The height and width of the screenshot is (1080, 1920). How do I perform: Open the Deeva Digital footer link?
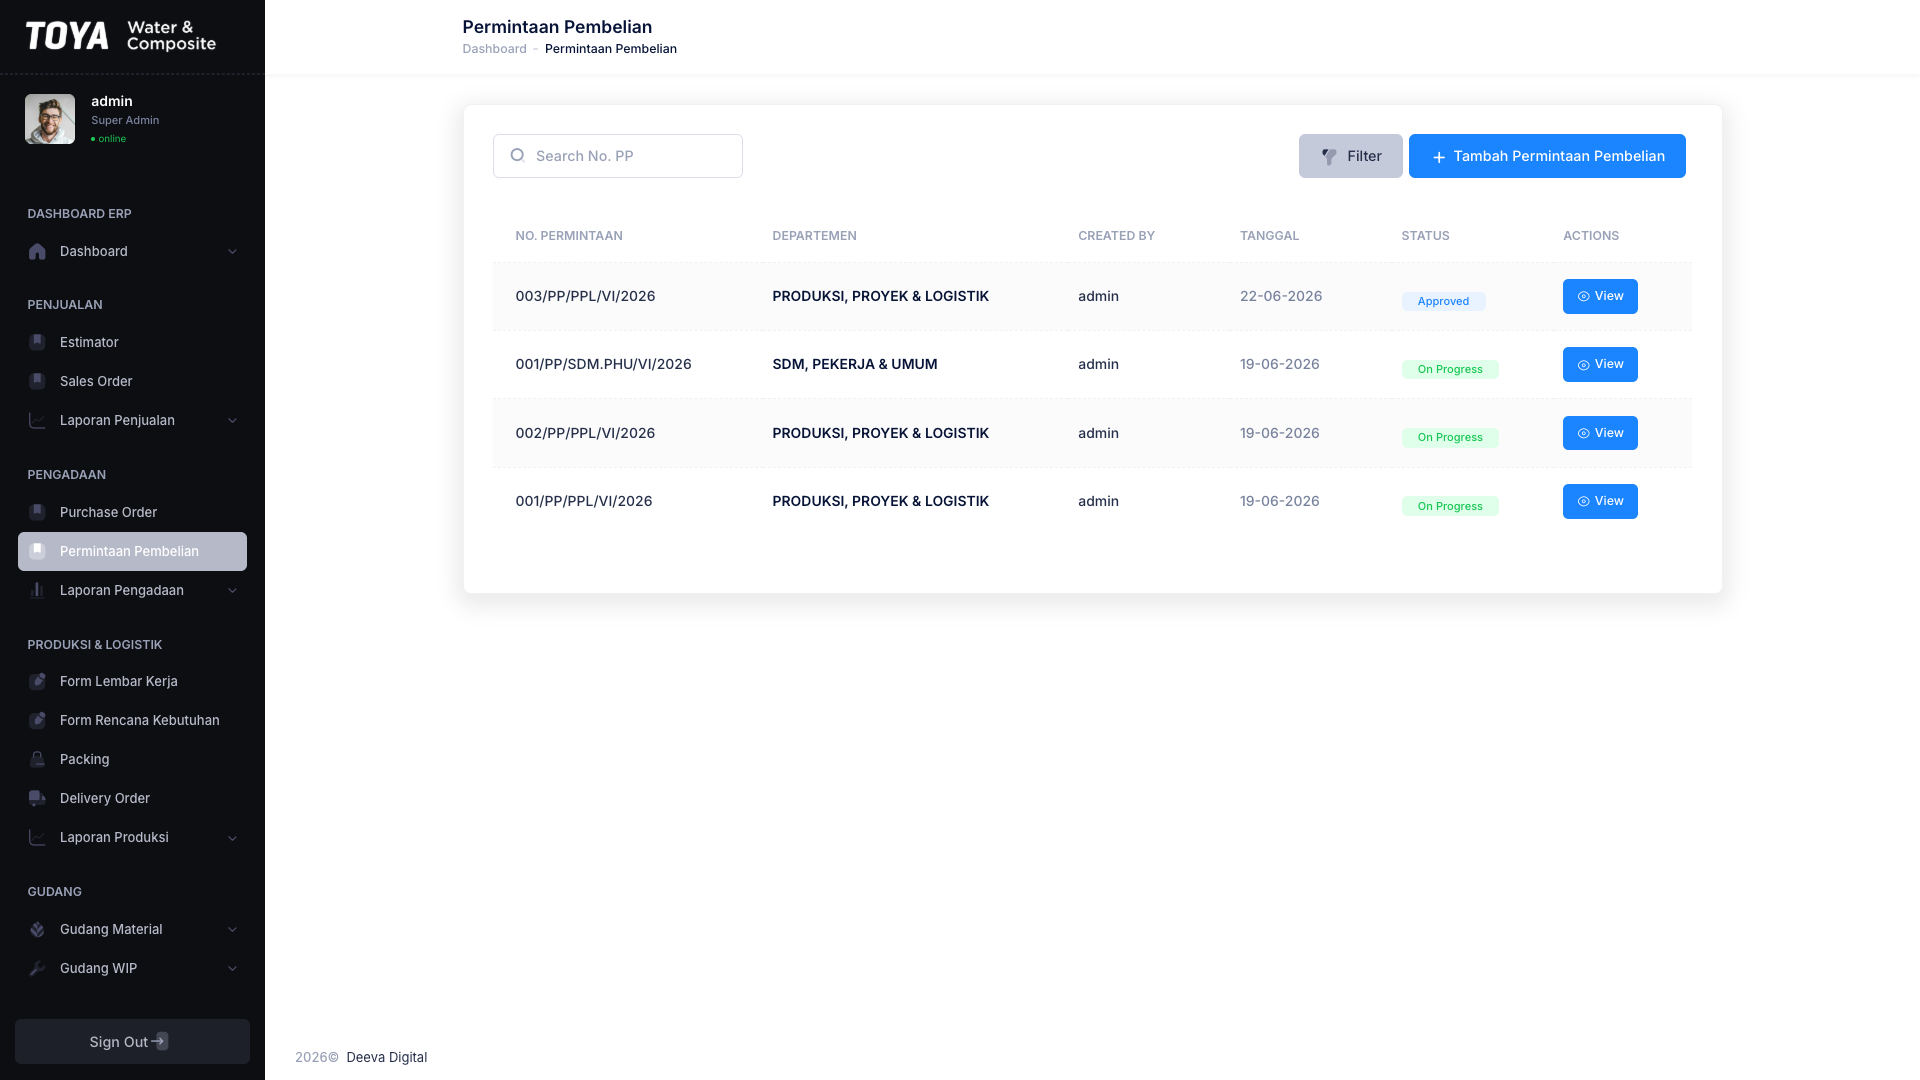tap(386, 1057)
